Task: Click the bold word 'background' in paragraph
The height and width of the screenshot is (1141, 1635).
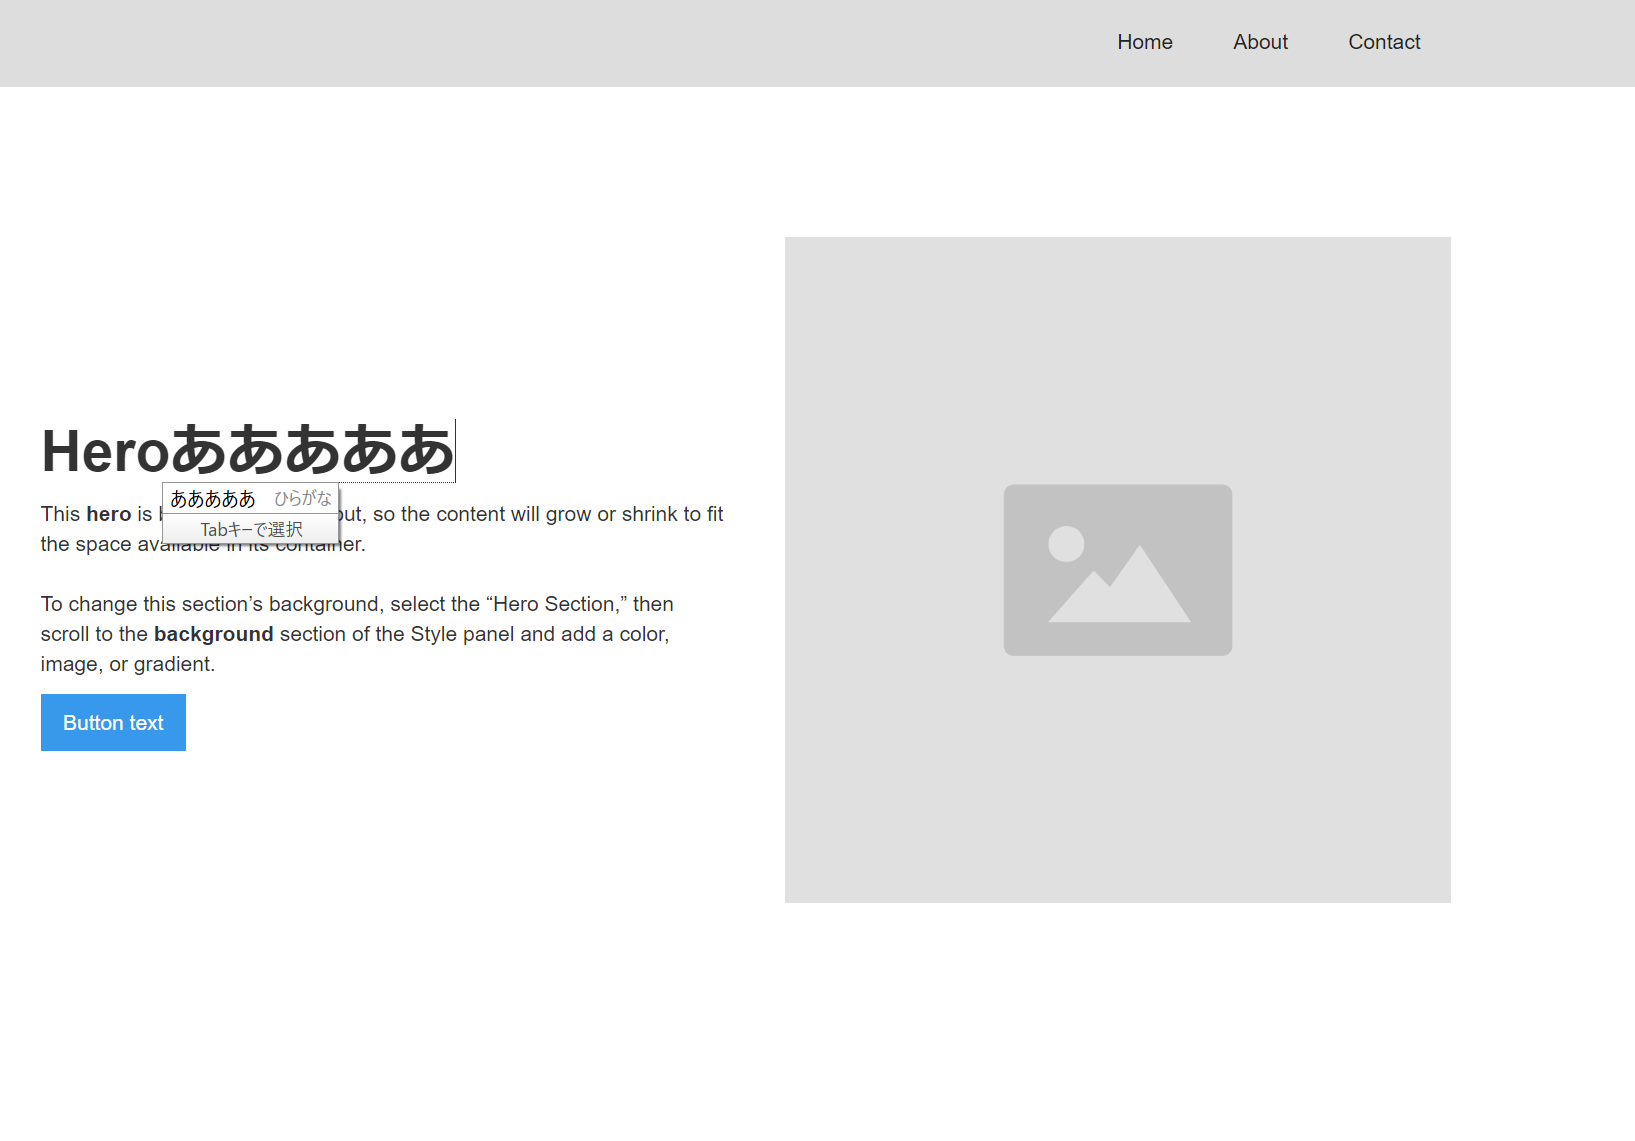Action: [x=214, y=634]
